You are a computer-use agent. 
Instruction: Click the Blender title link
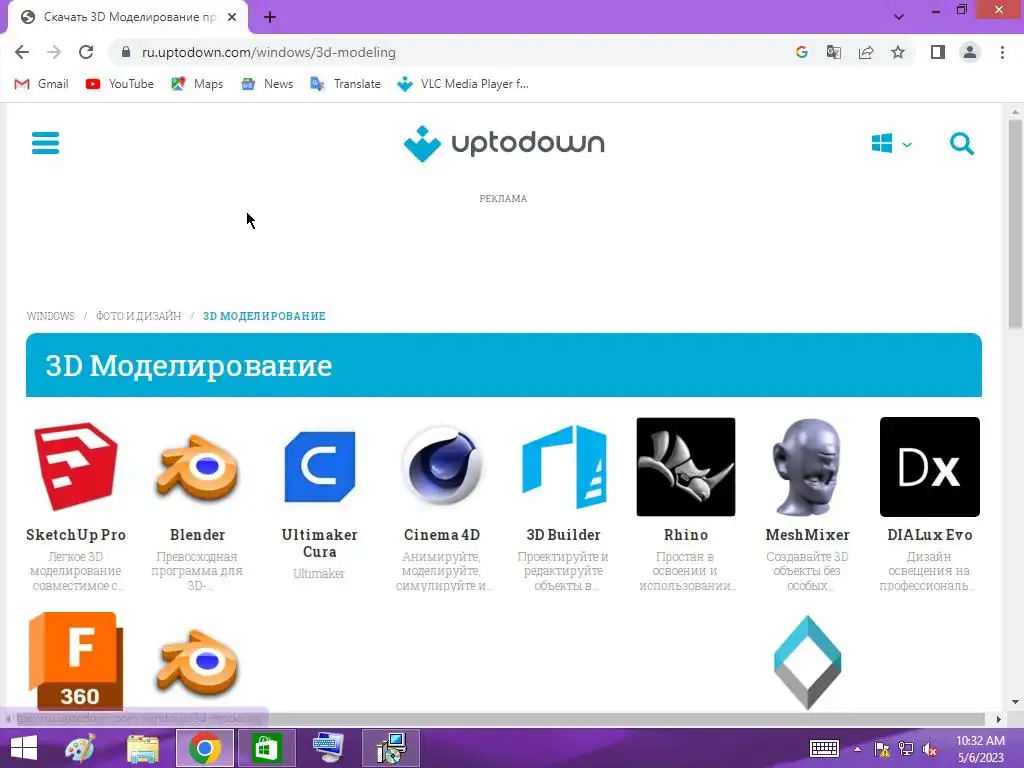coord(197,535)
